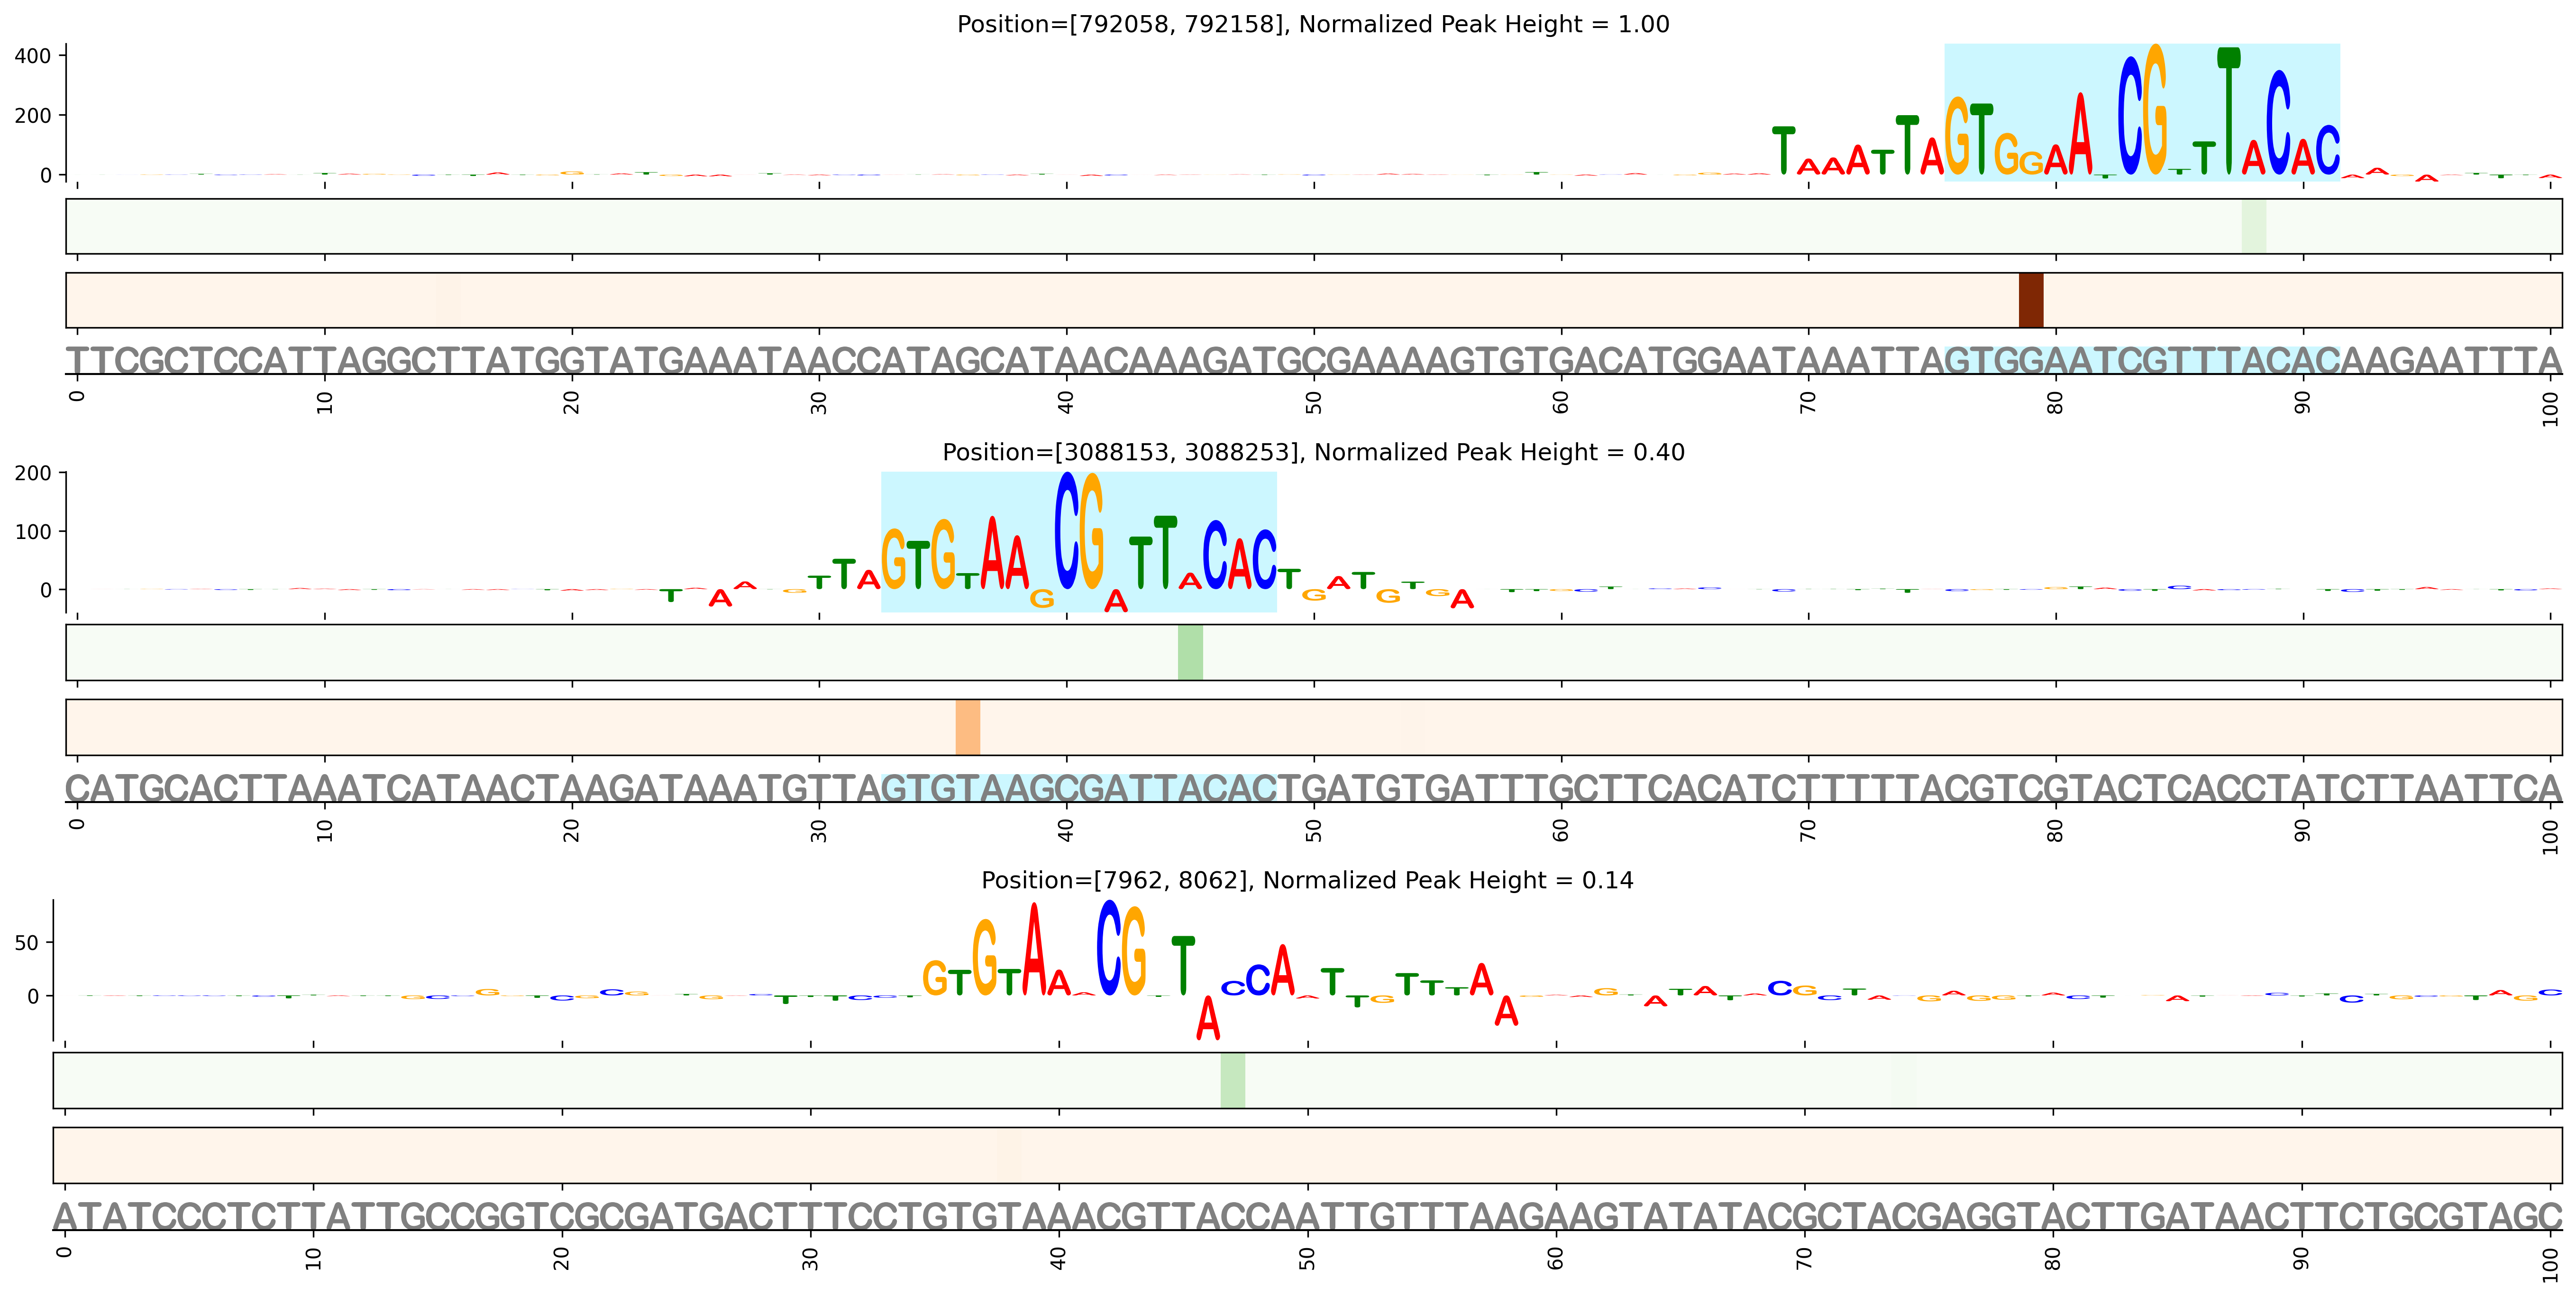Click the ATATCCCTCTTATTG sequence start in bottom plot
This screenshot has height=1296, width=2576.
coord(238,1216)
